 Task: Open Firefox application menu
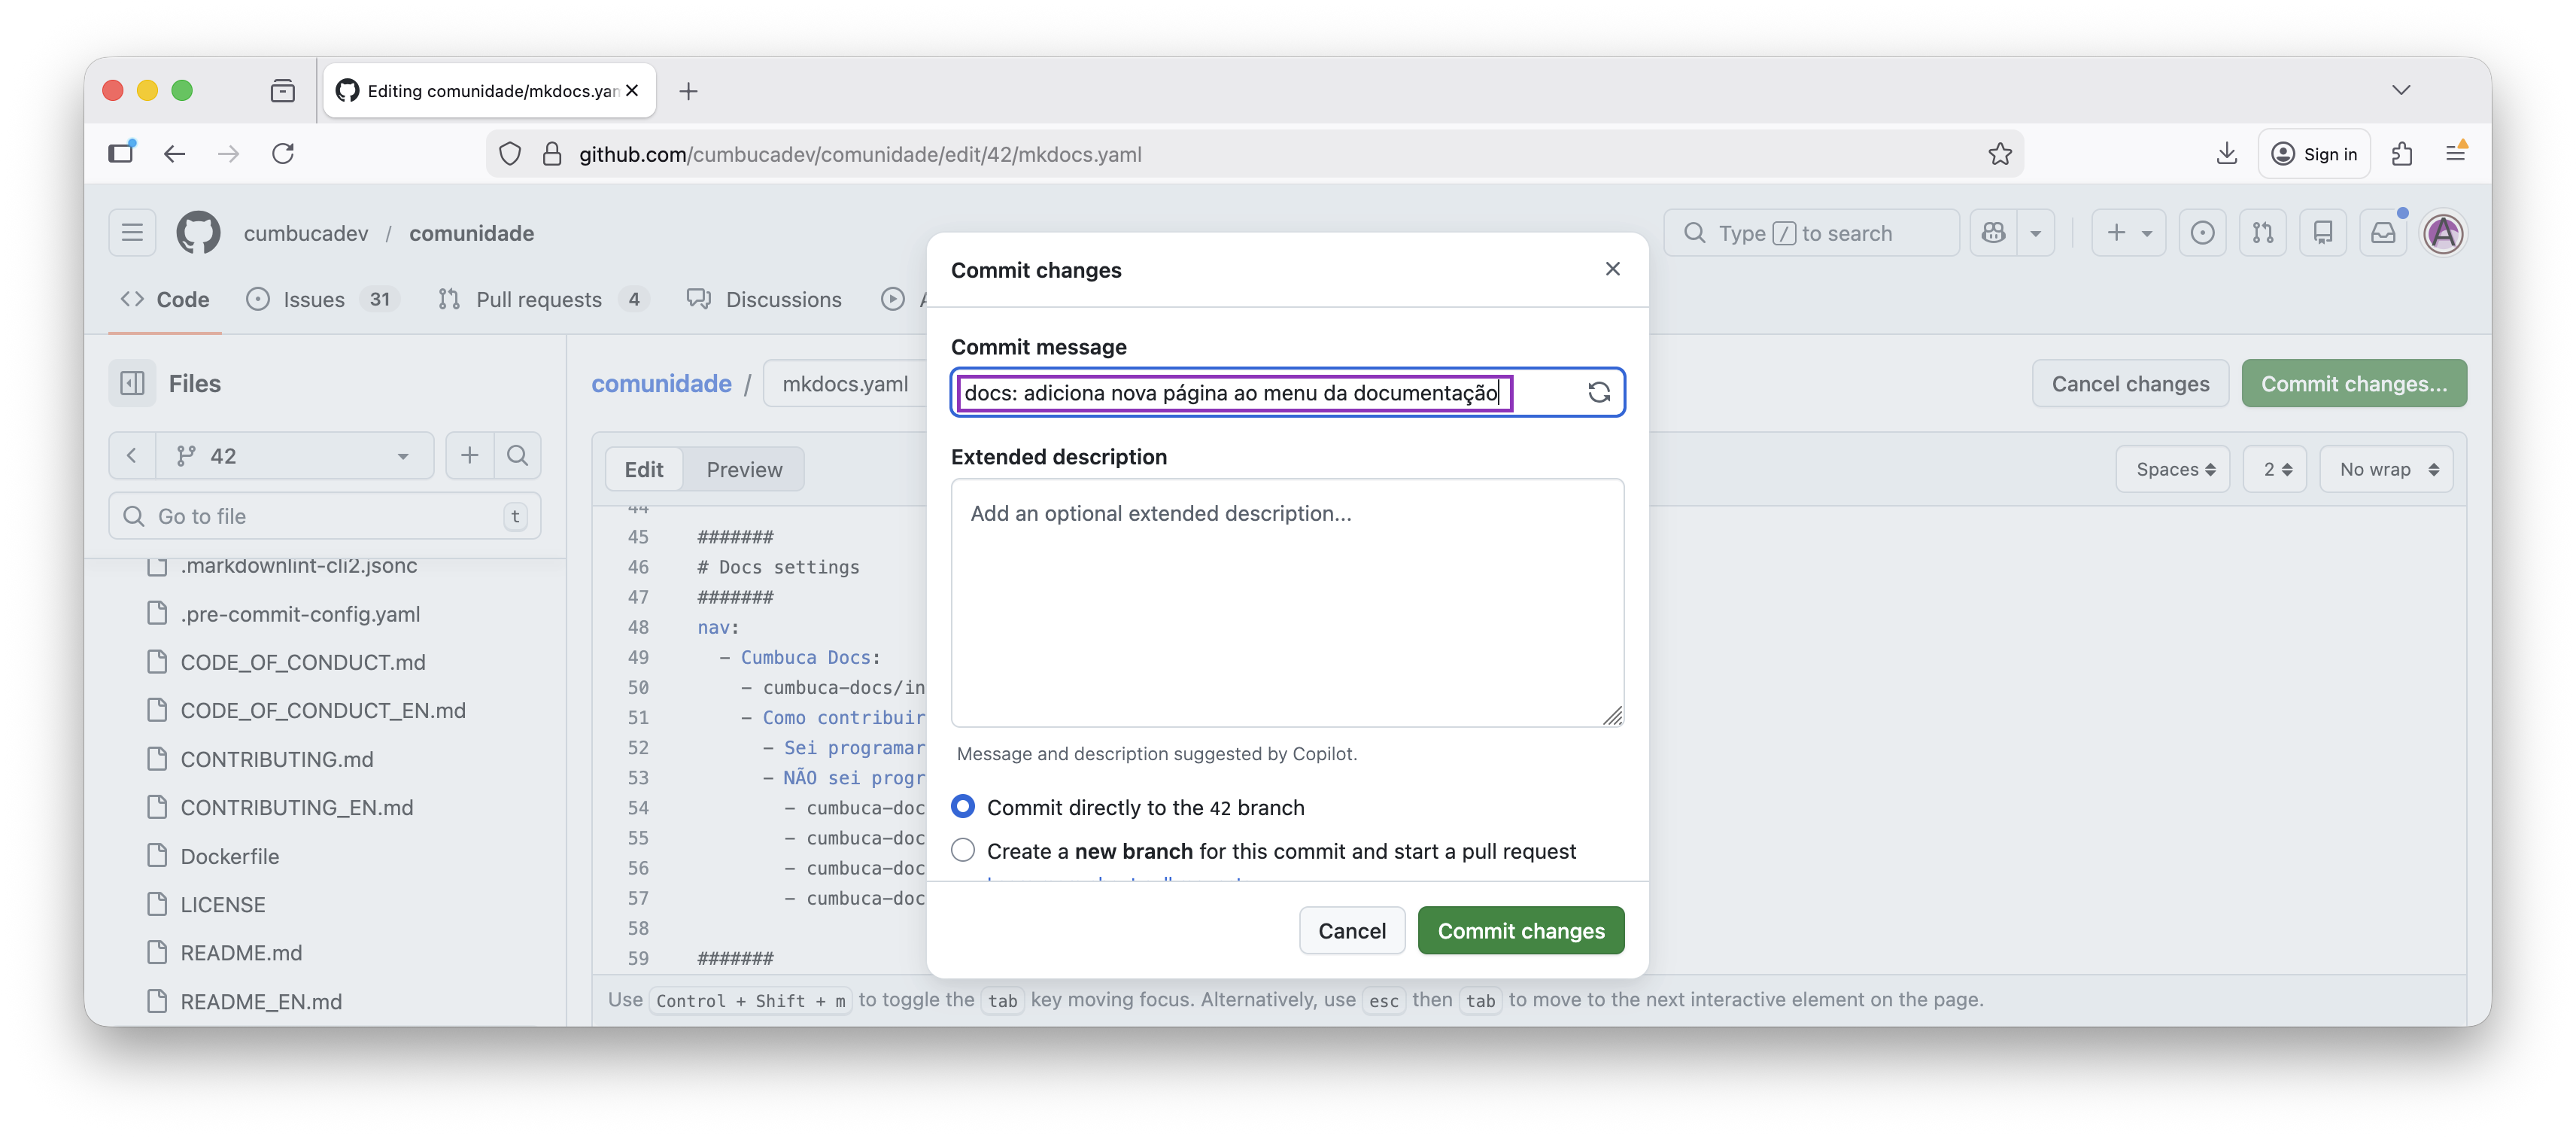[2456, 153]
